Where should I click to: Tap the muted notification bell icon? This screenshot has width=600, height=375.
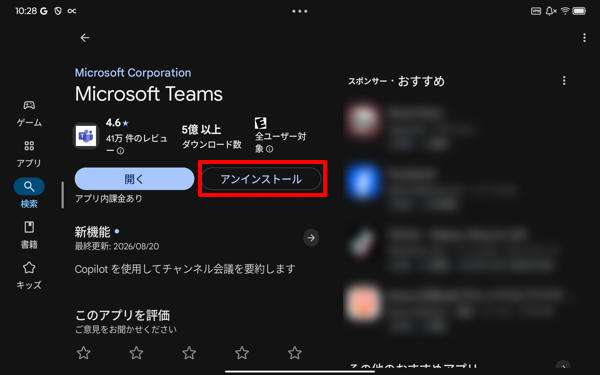551,11
